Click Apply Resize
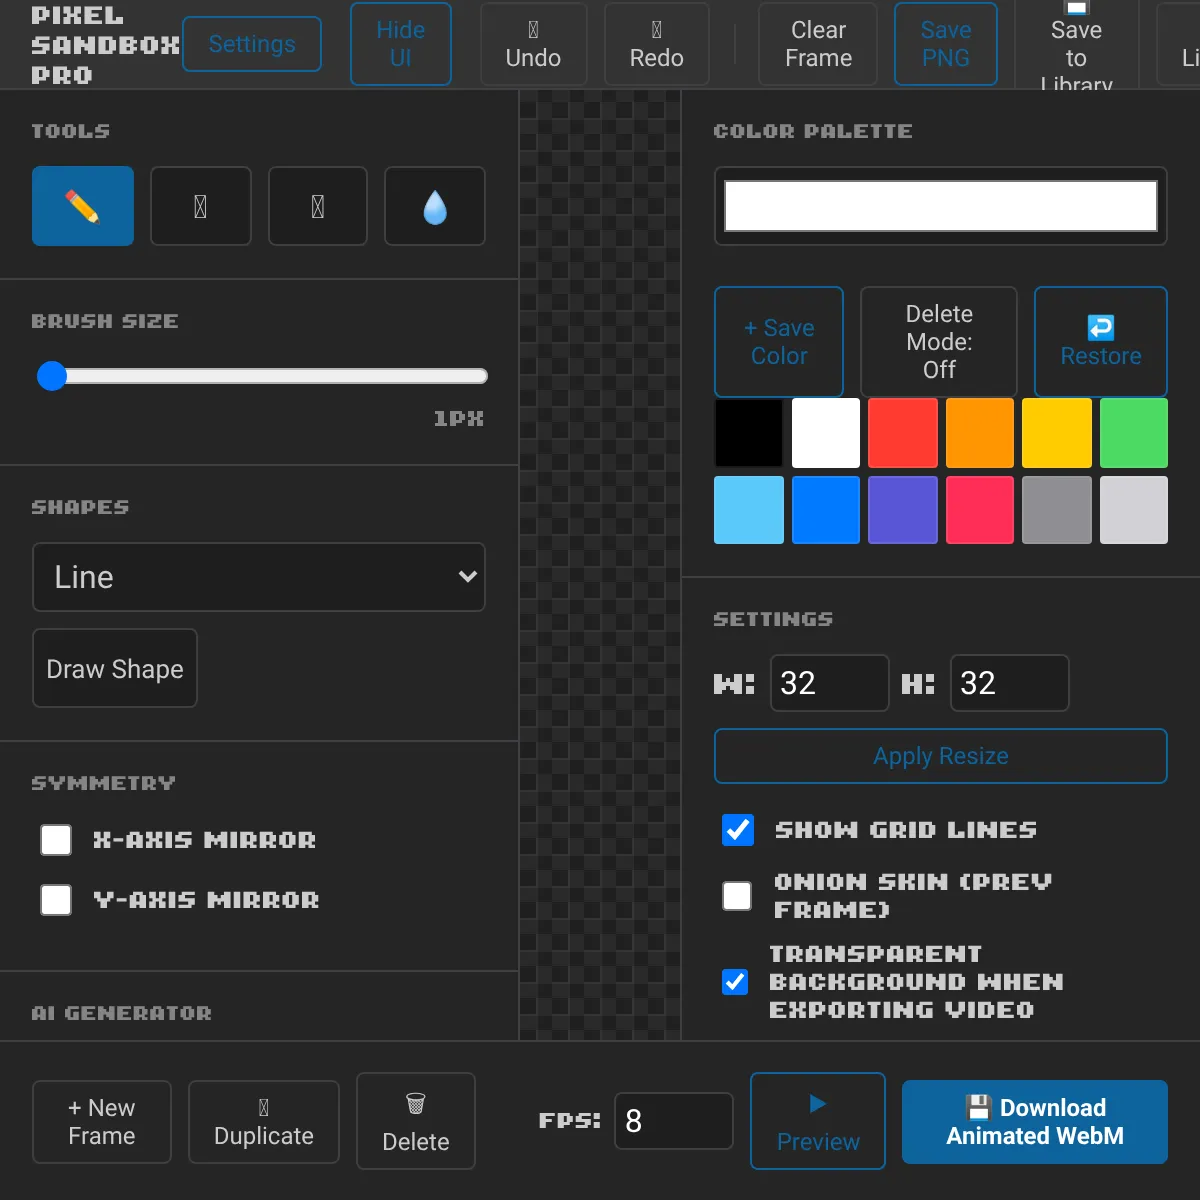The image size is (1200, 1200). (941, 756)
